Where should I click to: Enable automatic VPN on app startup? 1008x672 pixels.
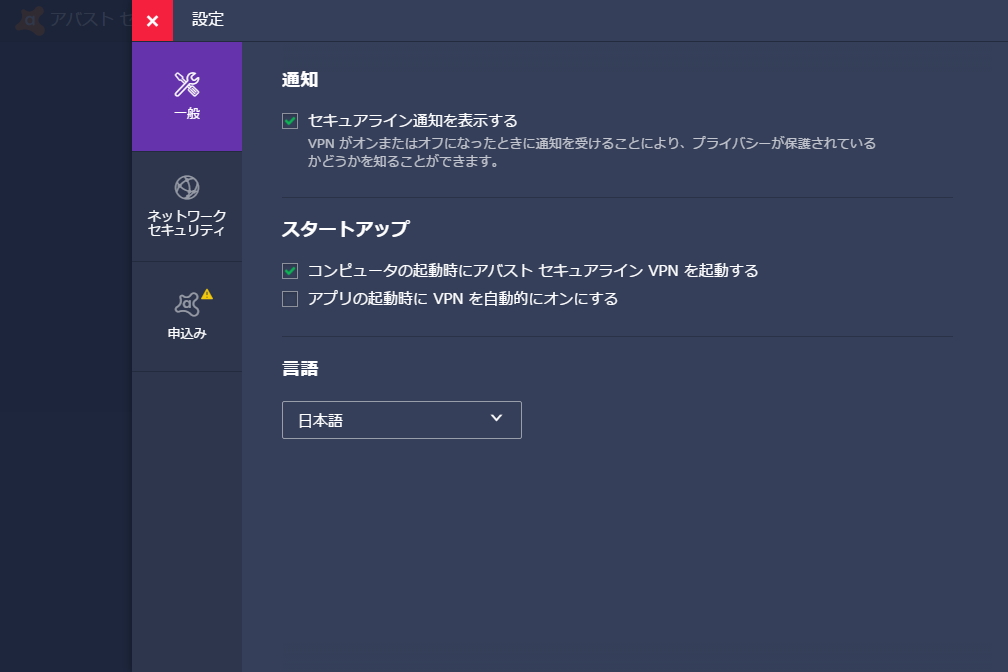[x=290, y=298]
